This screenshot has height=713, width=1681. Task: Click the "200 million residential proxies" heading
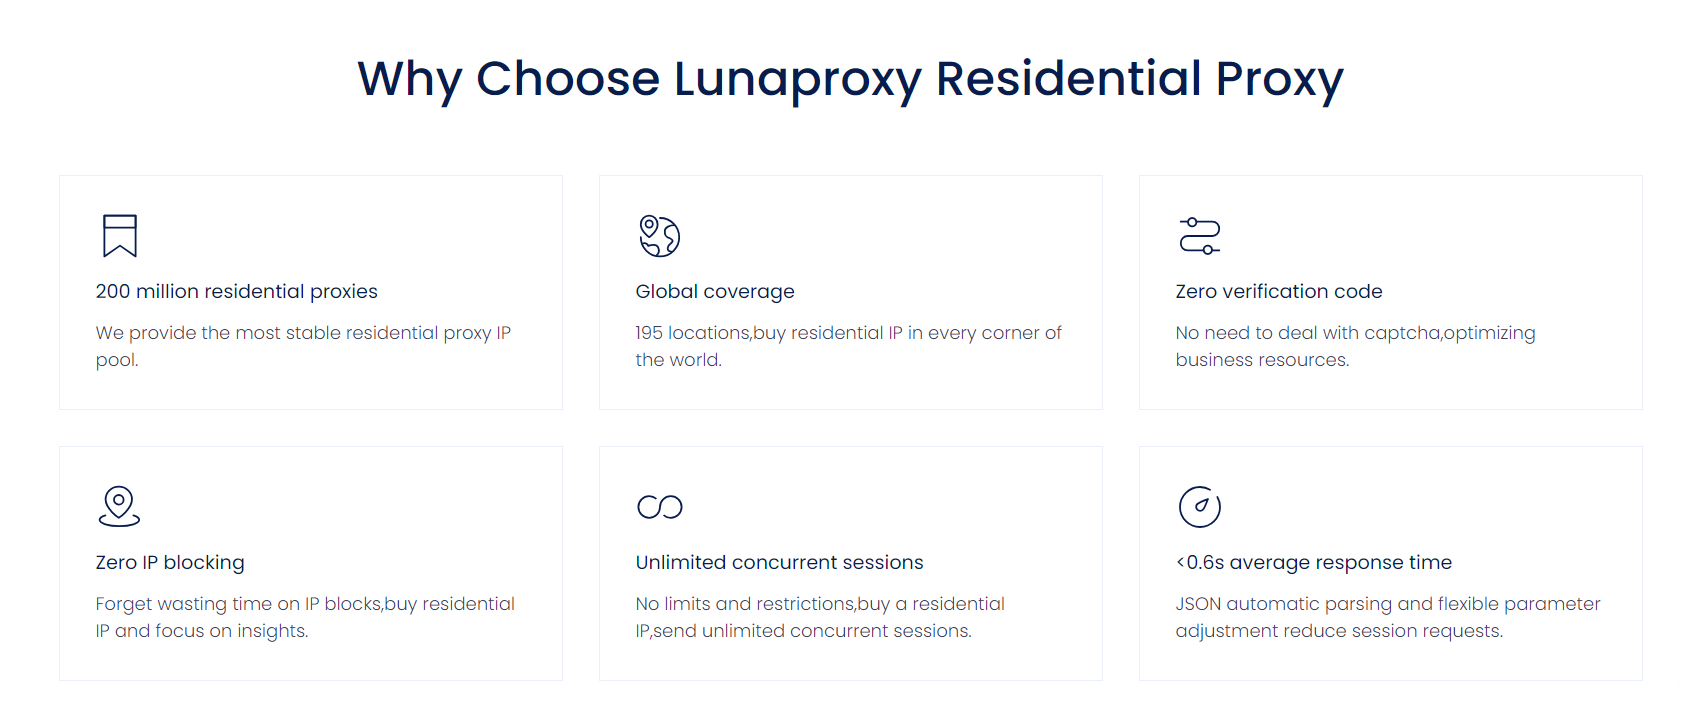(x=236, y=291)
